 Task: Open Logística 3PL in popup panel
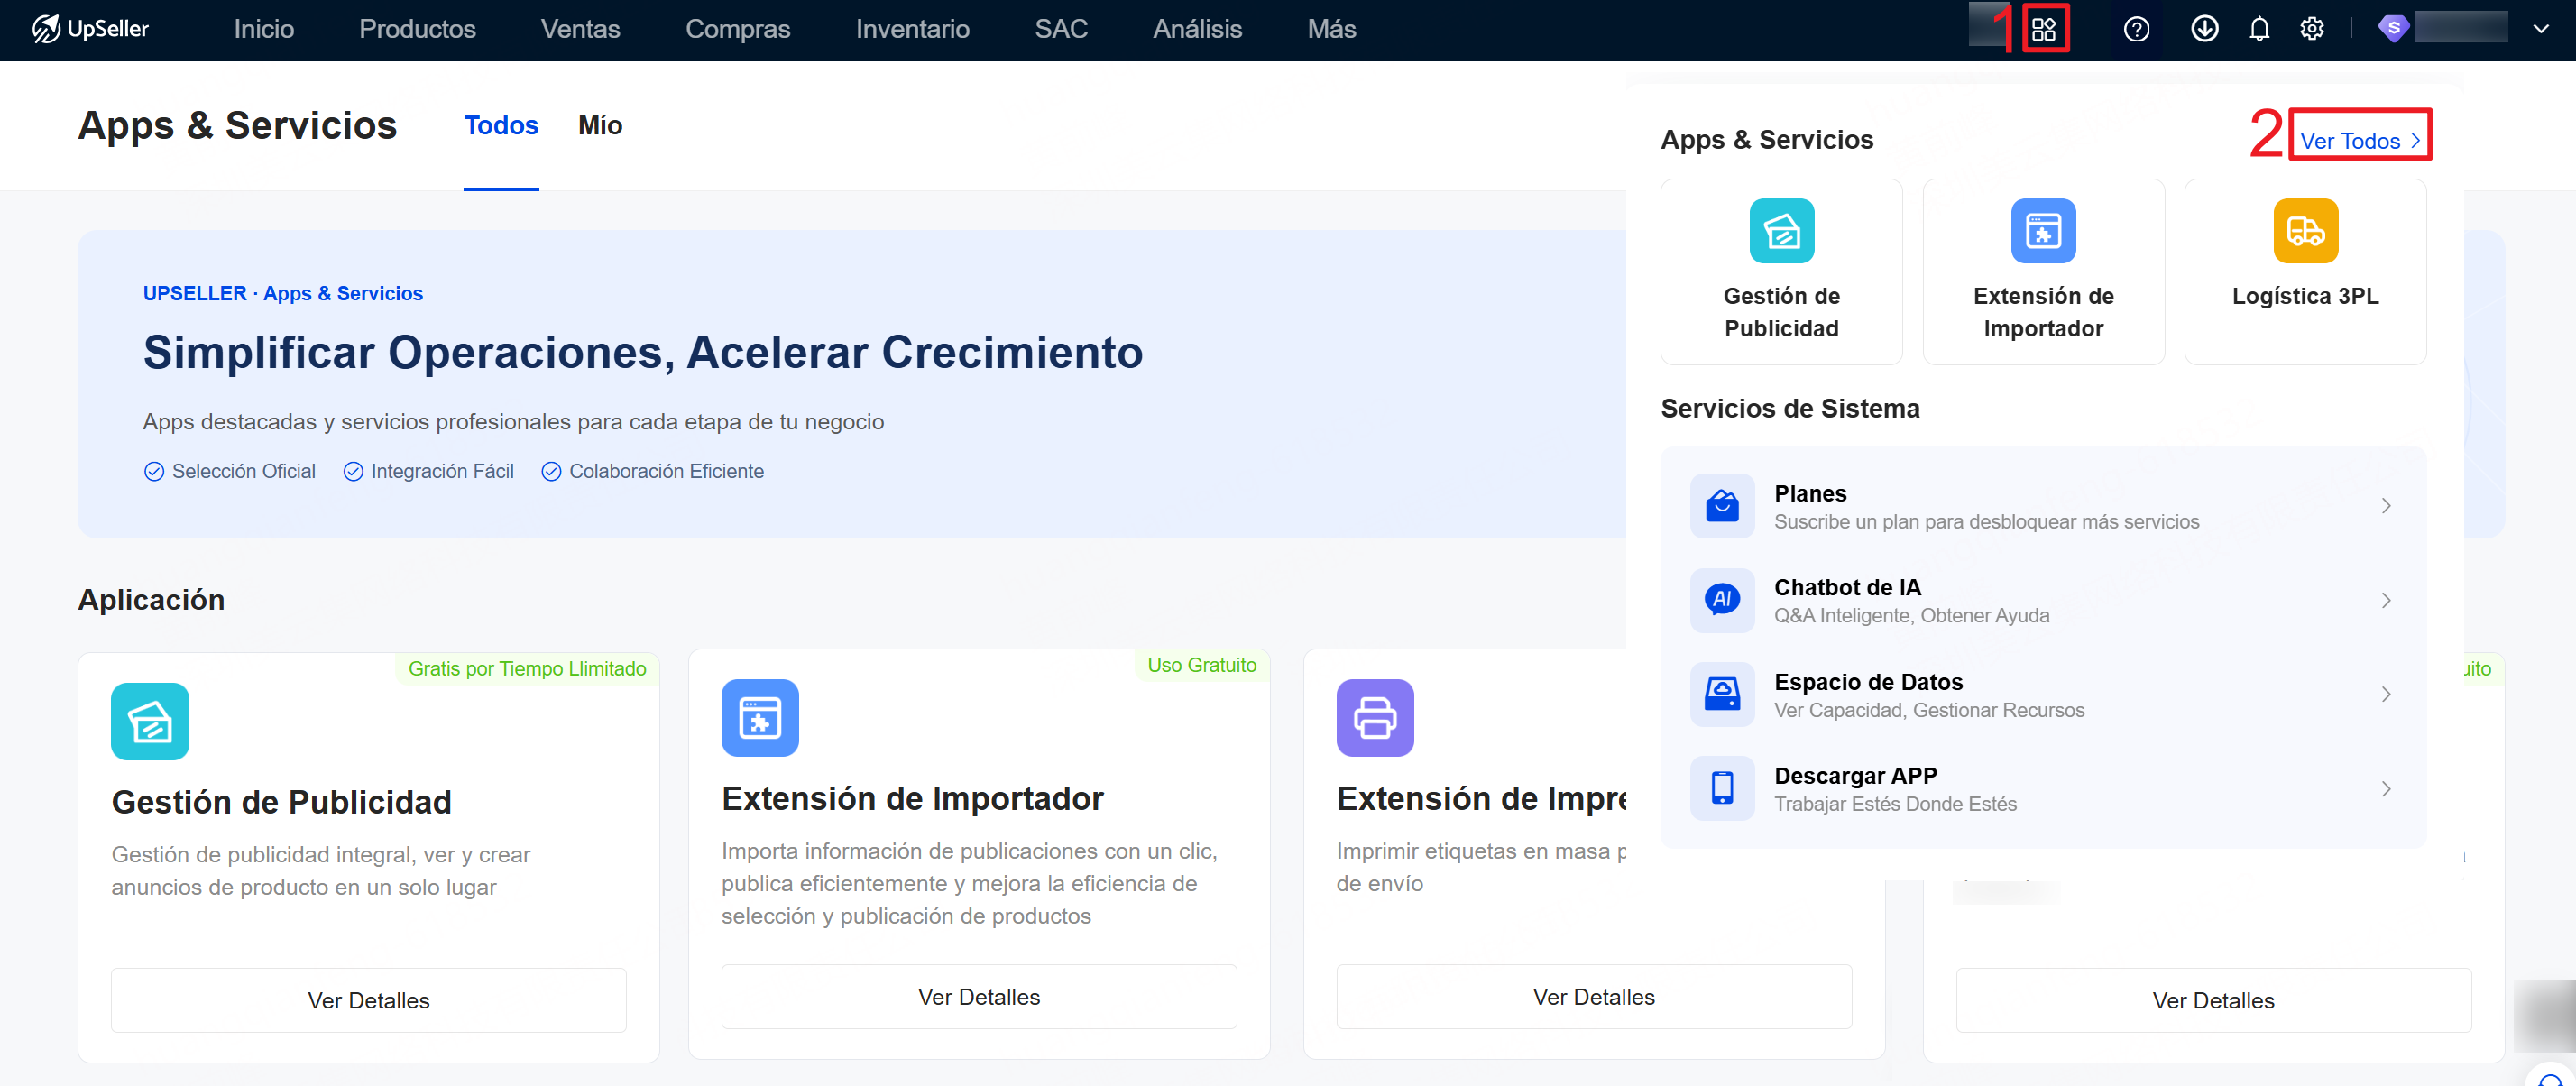2305,271
